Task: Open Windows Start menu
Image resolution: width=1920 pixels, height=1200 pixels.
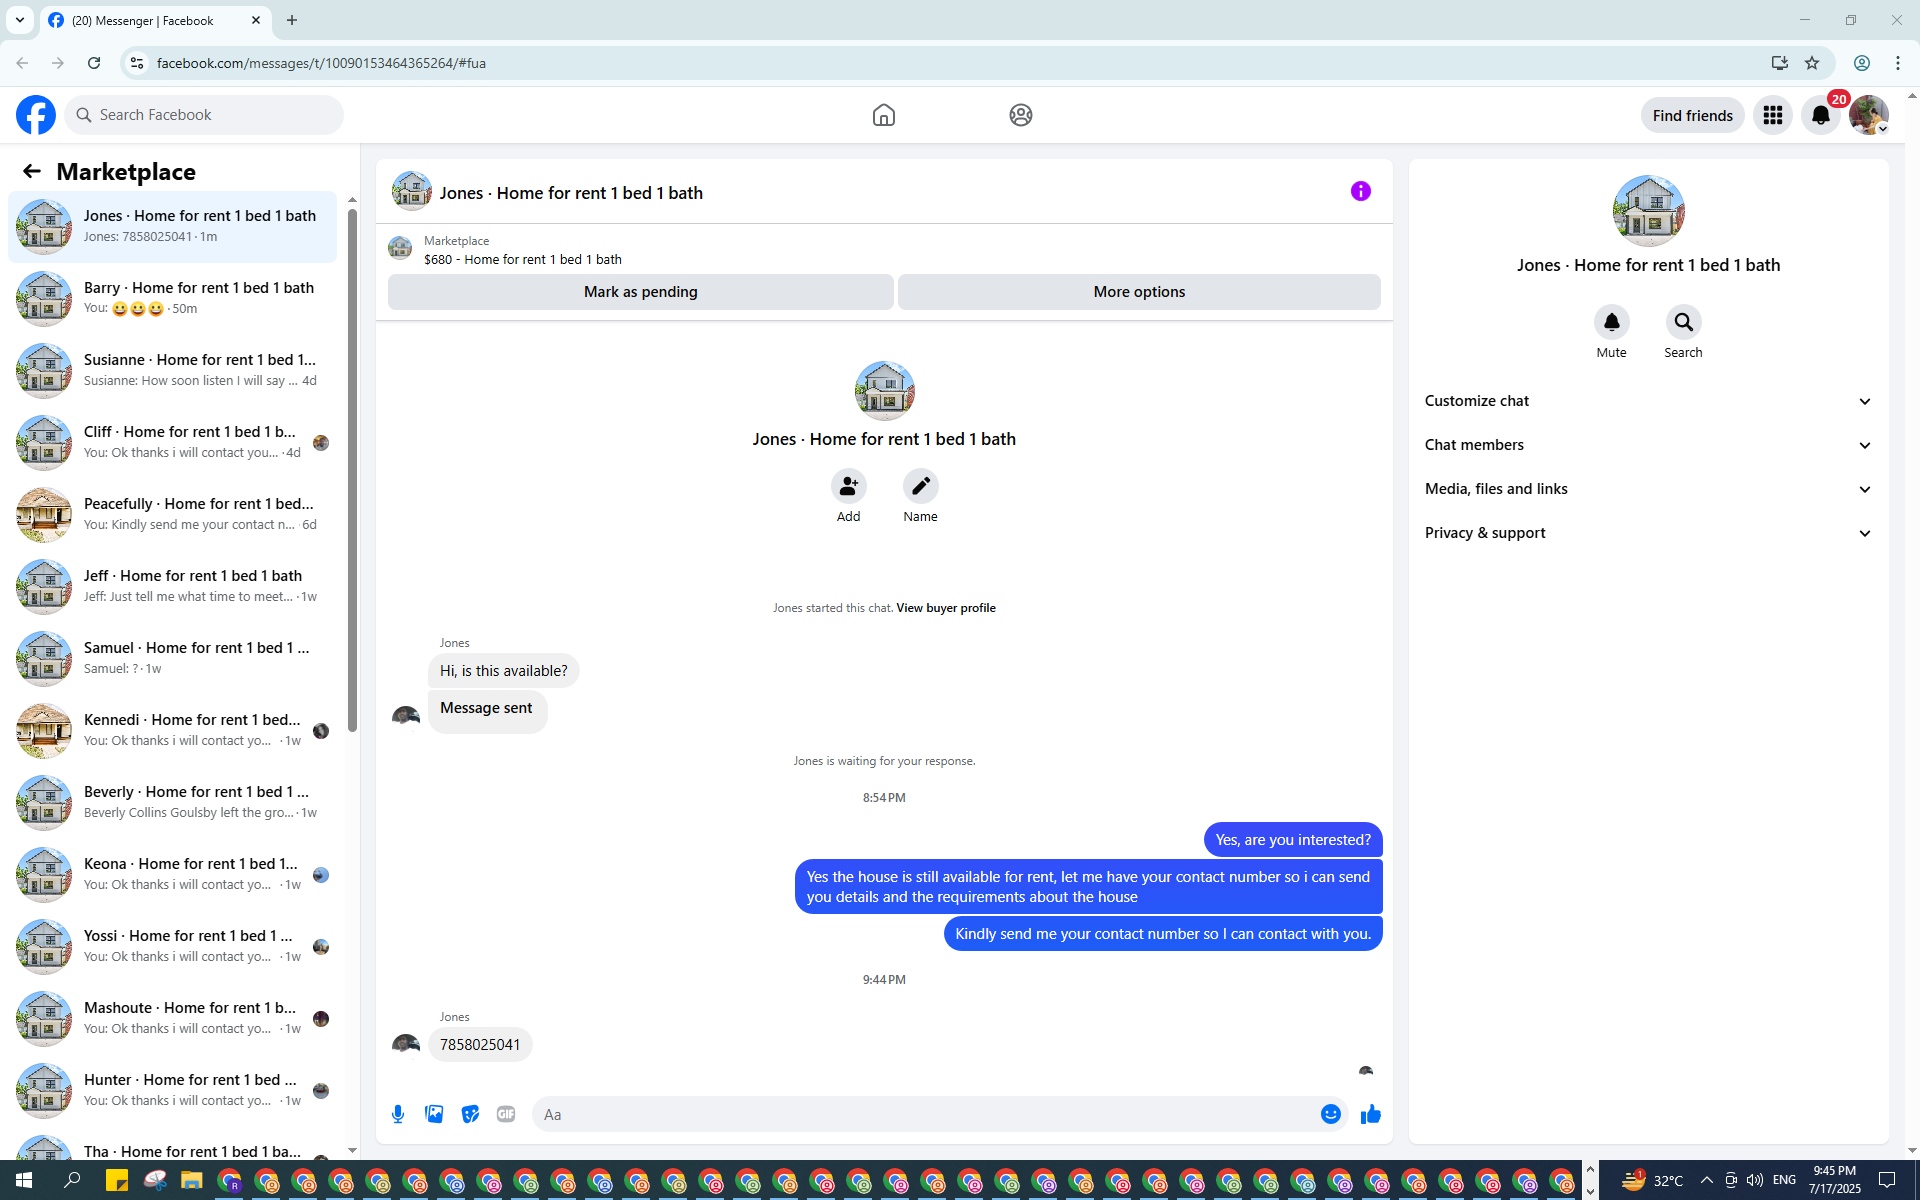Action: [x=24, y=1181]
